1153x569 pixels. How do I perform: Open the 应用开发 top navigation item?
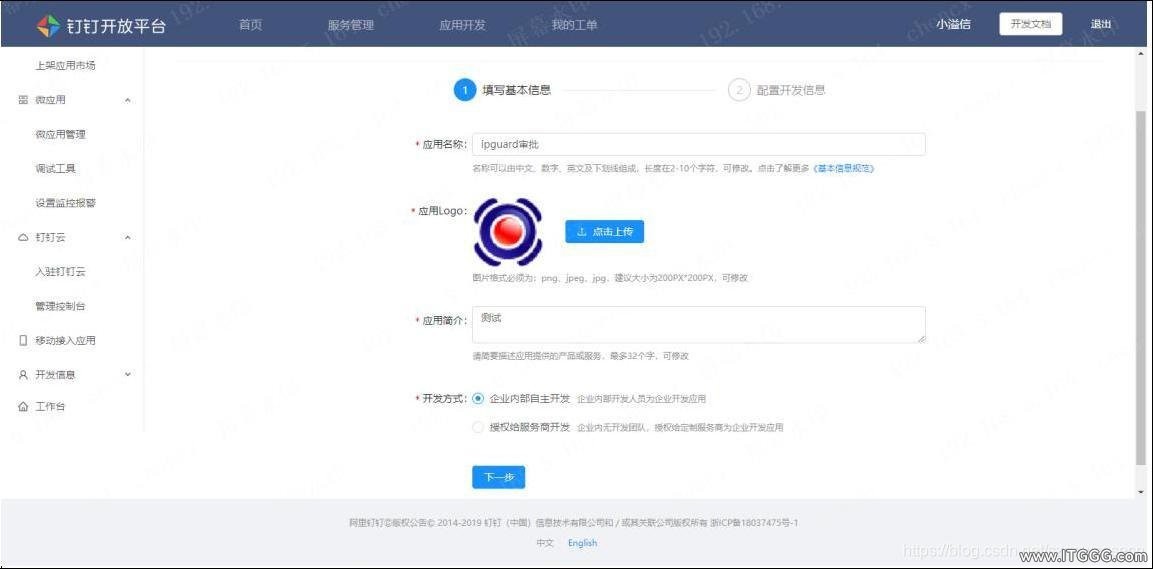(x=463, y=24)
